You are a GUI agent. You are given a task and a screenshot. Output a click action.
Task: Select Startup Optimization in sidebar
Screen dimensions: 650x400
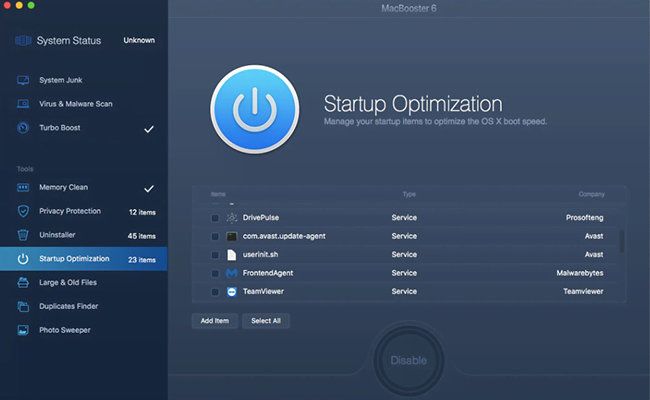click(84, 259)
